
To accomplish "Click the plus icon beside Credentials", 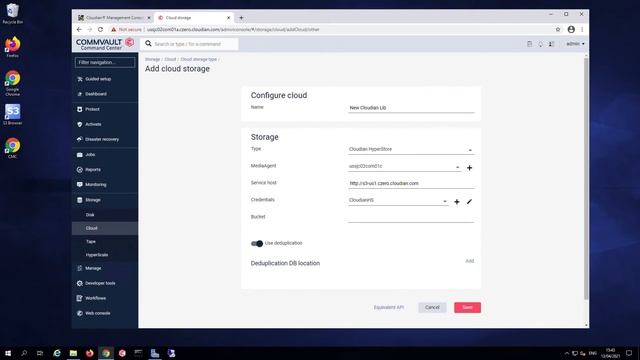I will tap(457, 202).
